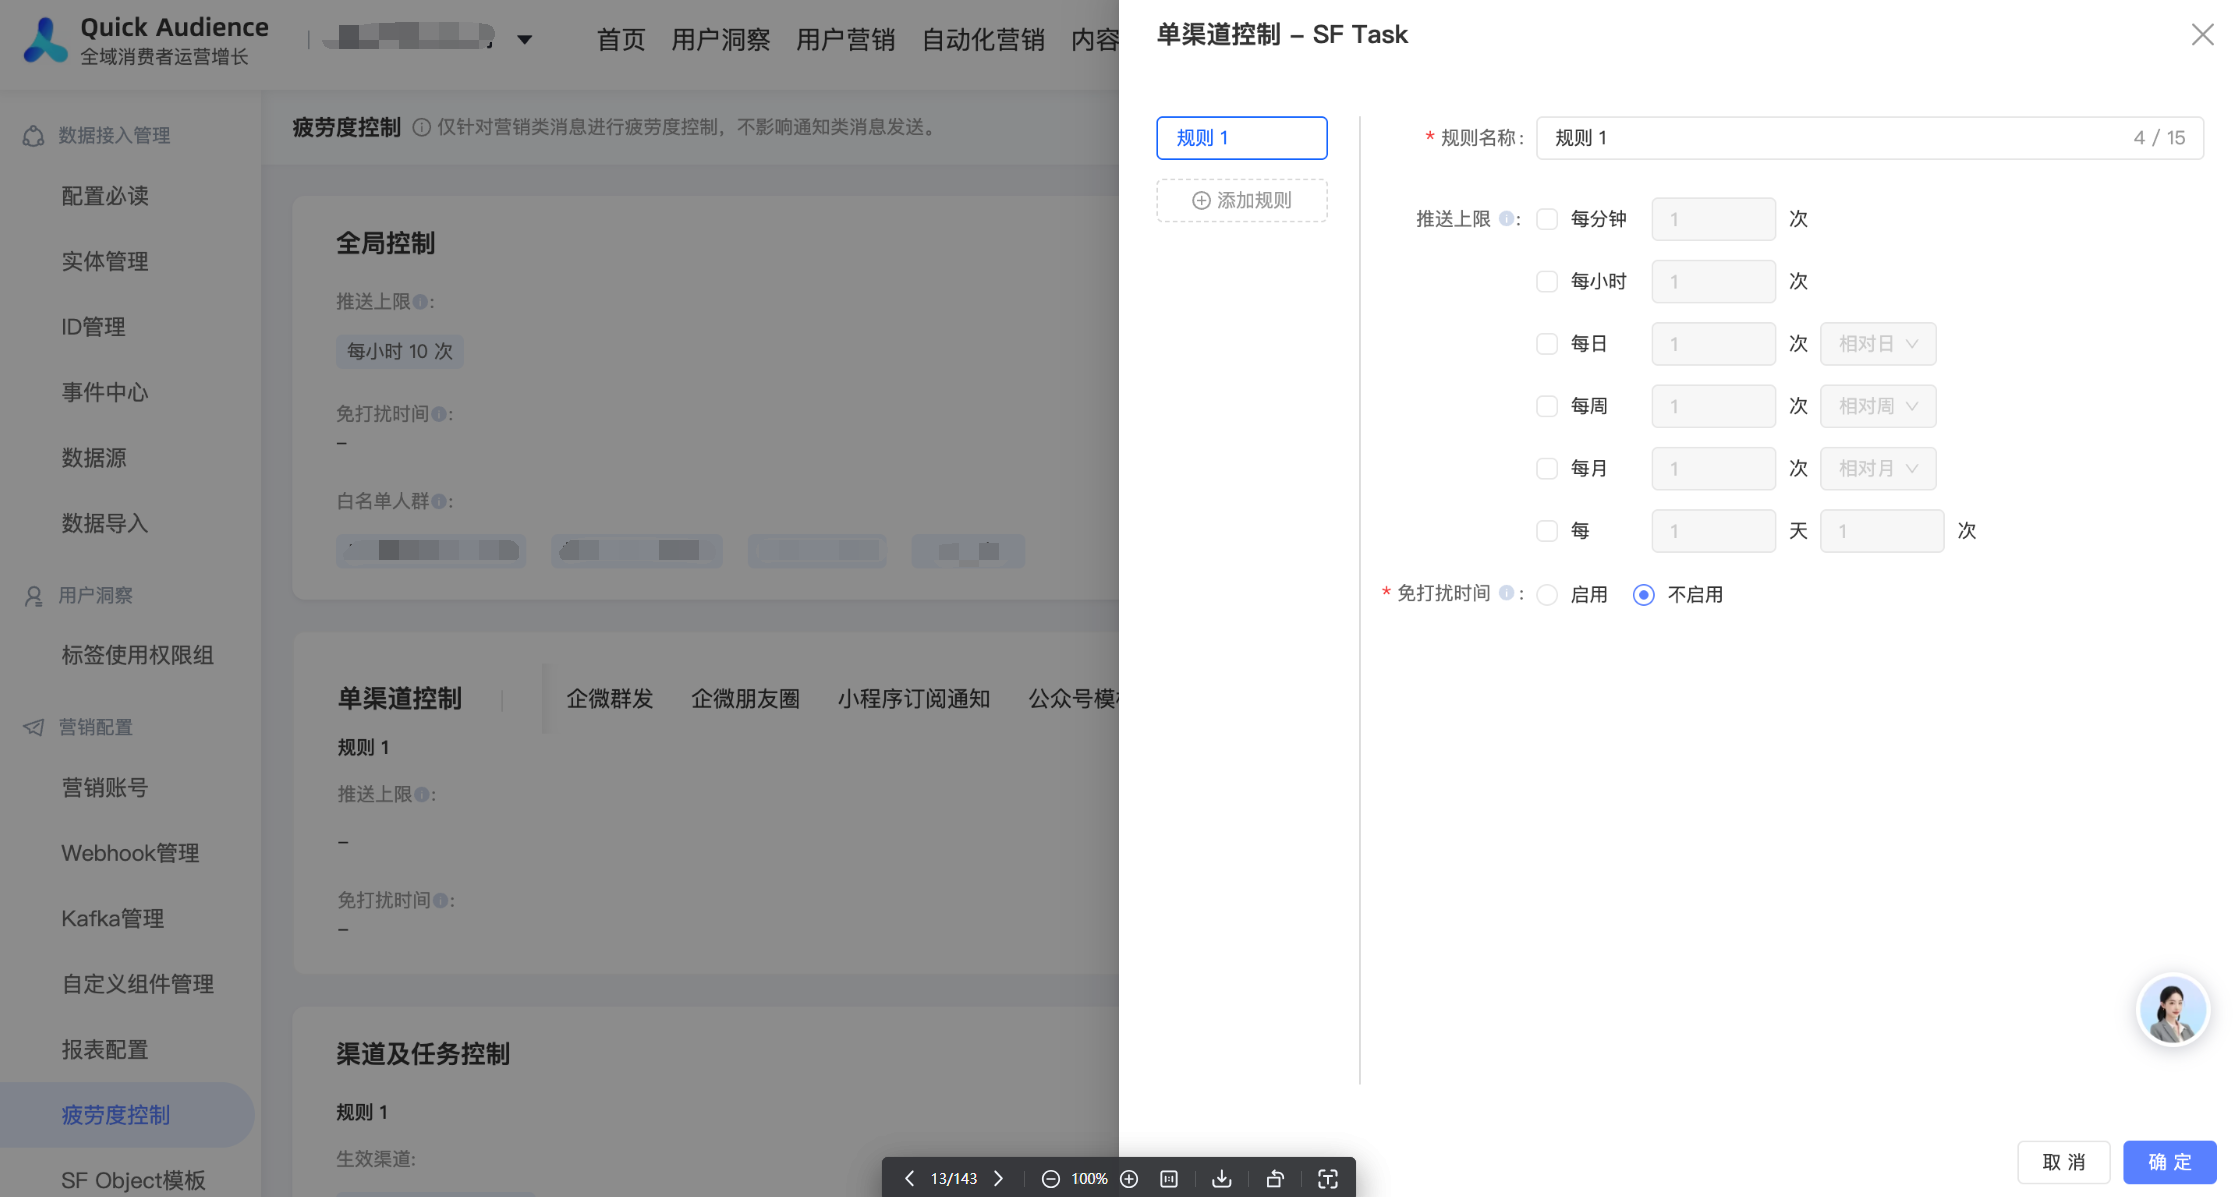Zoom in using the plus icon
The image size is (2234, 1197).
pos(1129,1179)
